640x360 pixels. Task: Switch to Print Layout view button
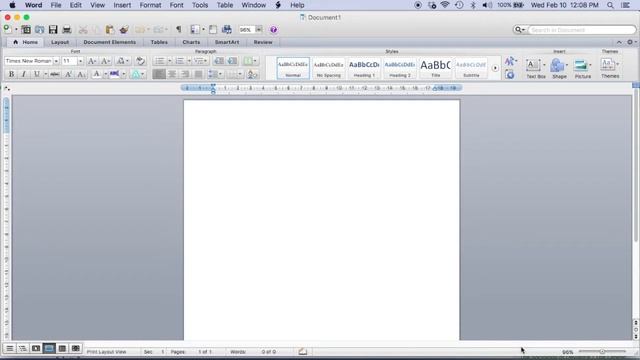coord(49,348)
